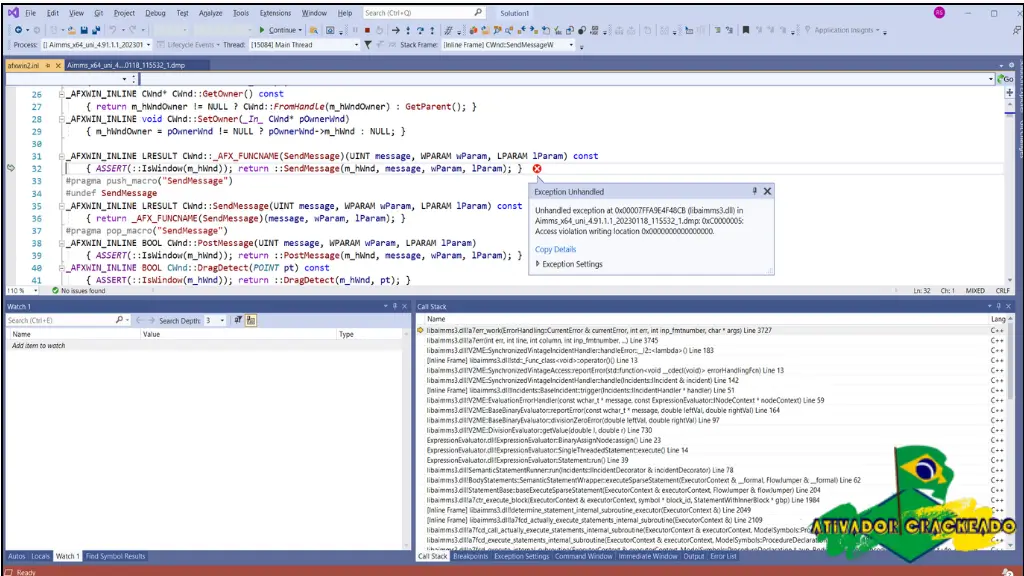Close the Watch 1 panel
Image resolution: width=1024 pixels, height=576 pixels.
coord(404,306)
